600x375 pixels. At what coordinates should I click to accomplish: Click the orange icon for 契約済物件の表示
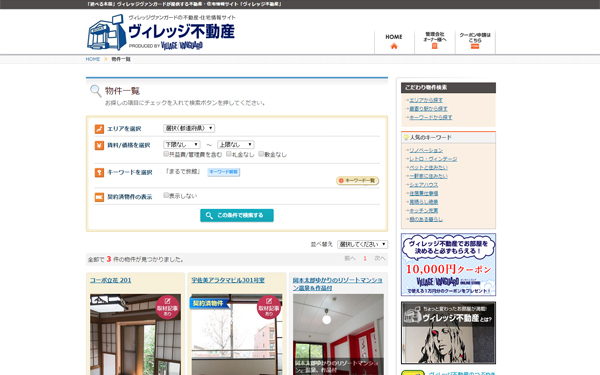(x=99, y=197)
